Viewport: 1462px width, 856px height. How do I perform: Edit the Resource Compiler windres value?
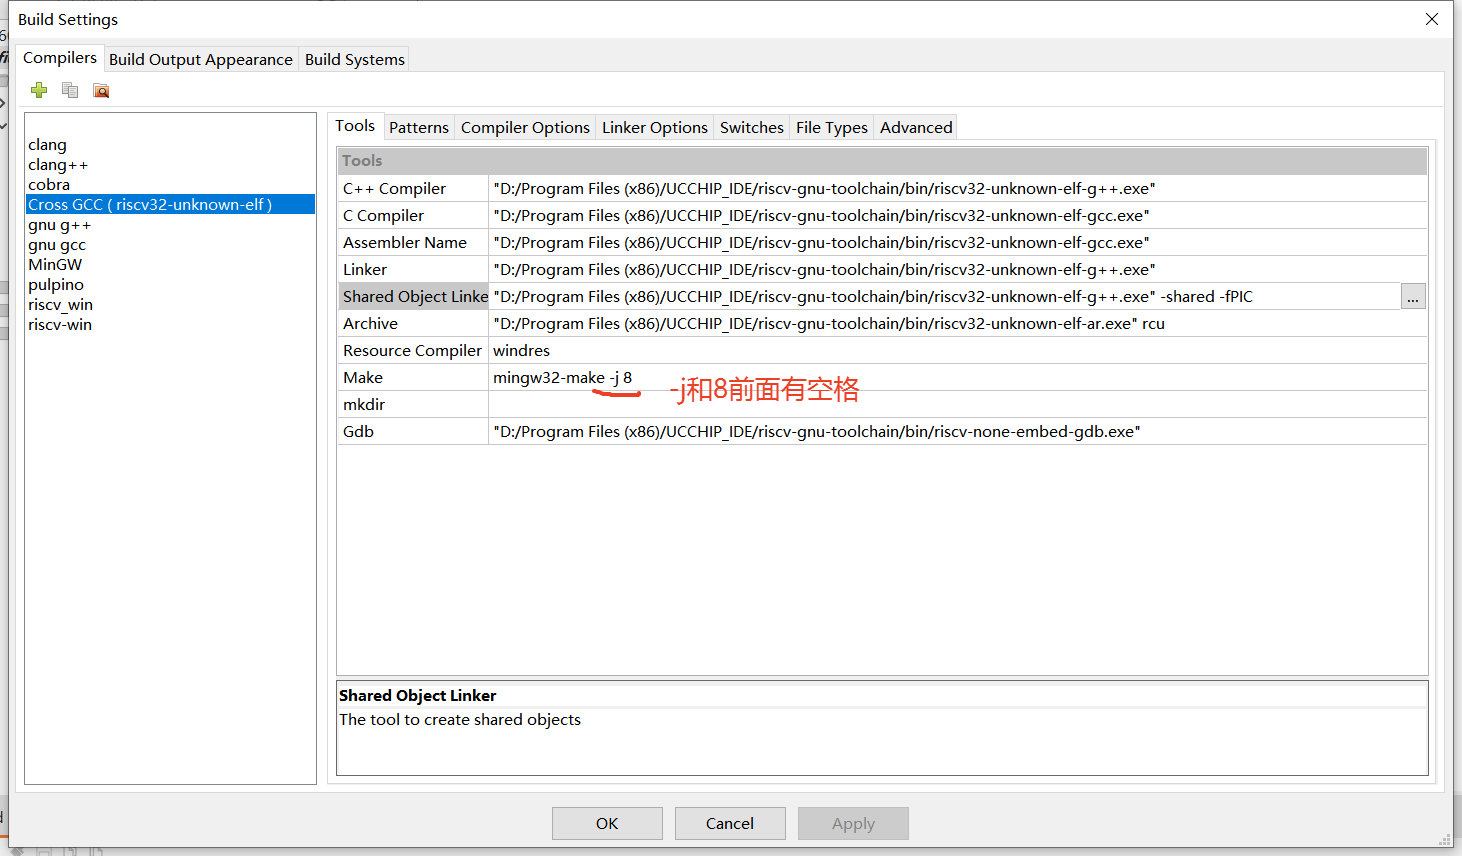point(958,350)
